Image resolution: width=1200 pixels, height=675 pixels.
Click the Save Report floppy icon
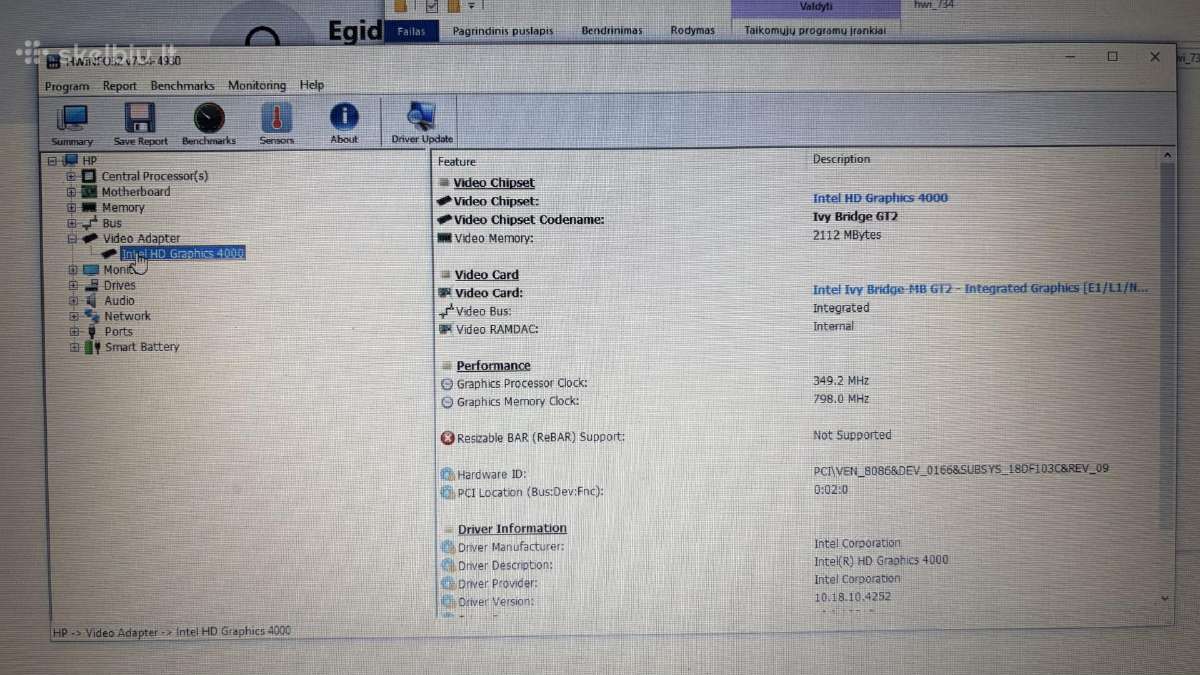[x=140, y=118]
